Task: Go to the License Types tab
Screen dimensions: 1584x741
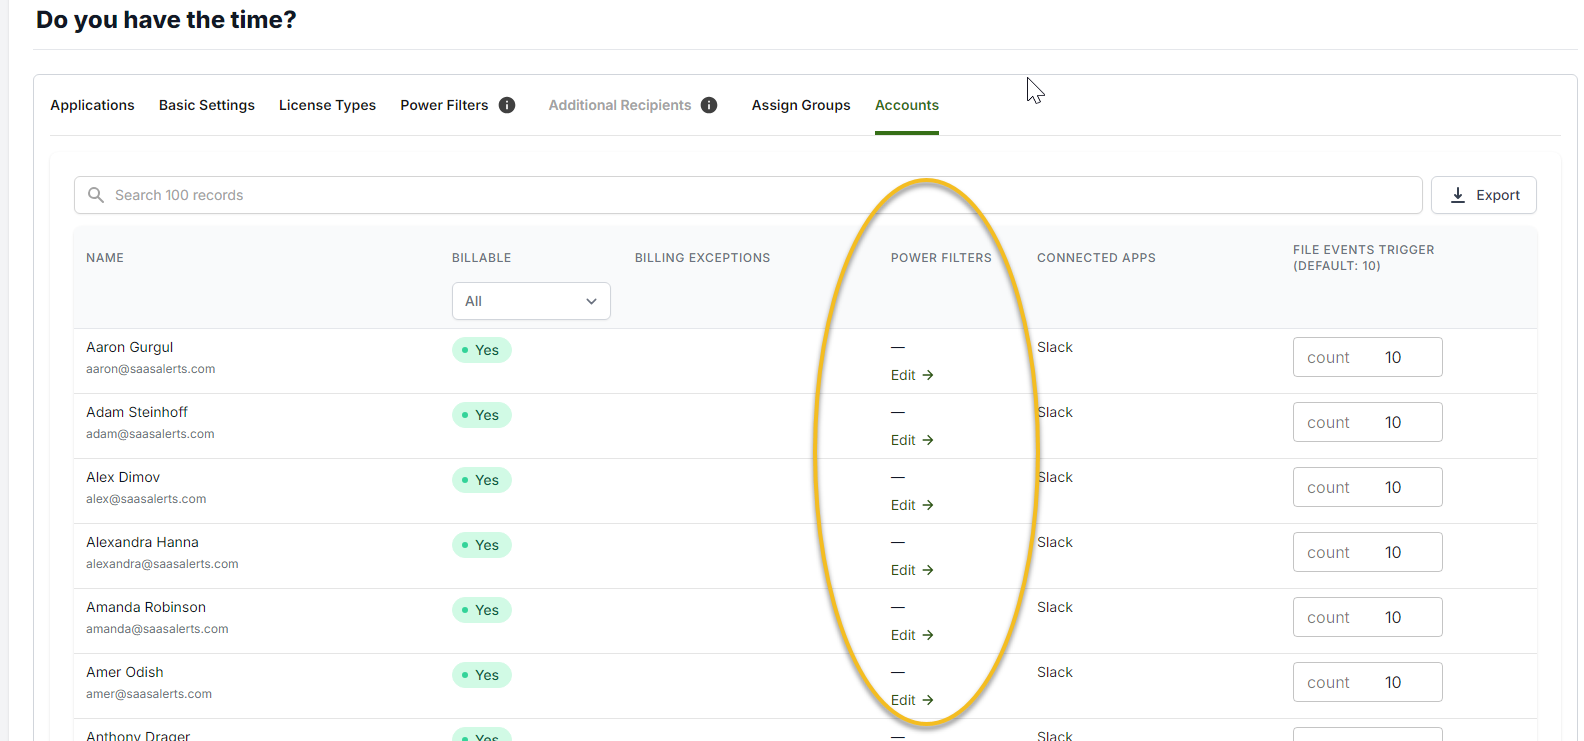Action: tap(327, 105)
